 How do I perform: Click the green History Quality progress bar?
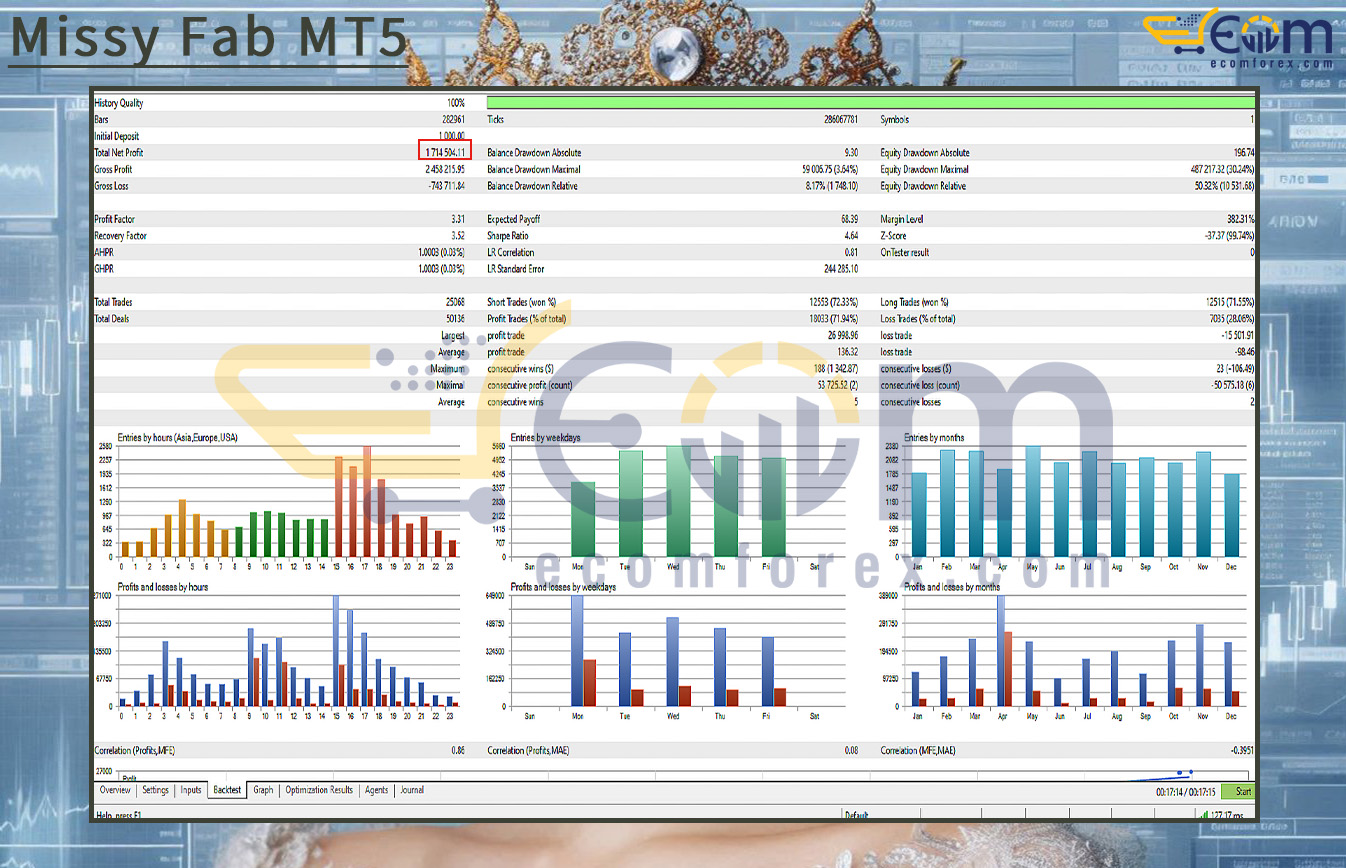871,103
